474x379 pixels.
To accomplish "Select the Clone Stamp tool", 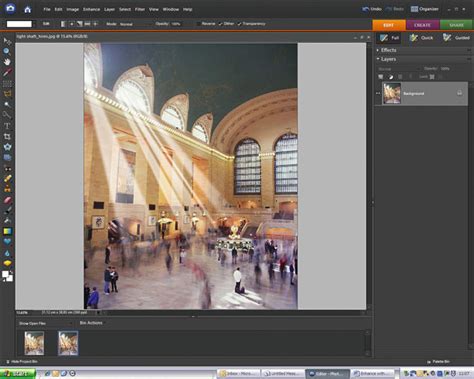I will tap(7, 189).
